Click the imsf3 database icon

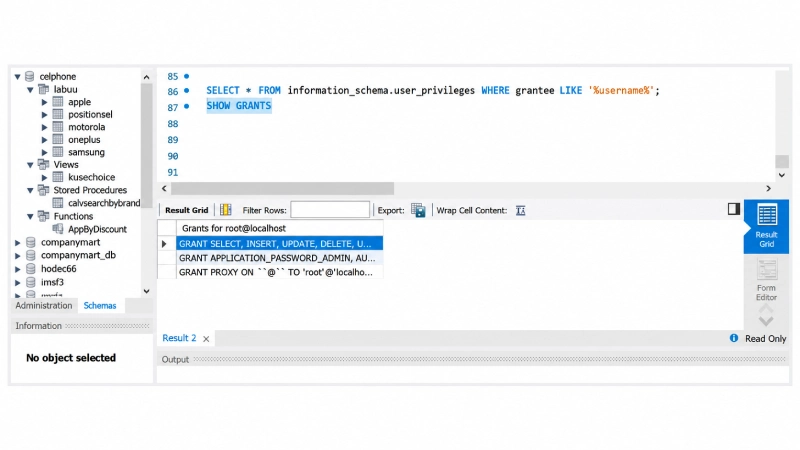click(x=31, y=282)
